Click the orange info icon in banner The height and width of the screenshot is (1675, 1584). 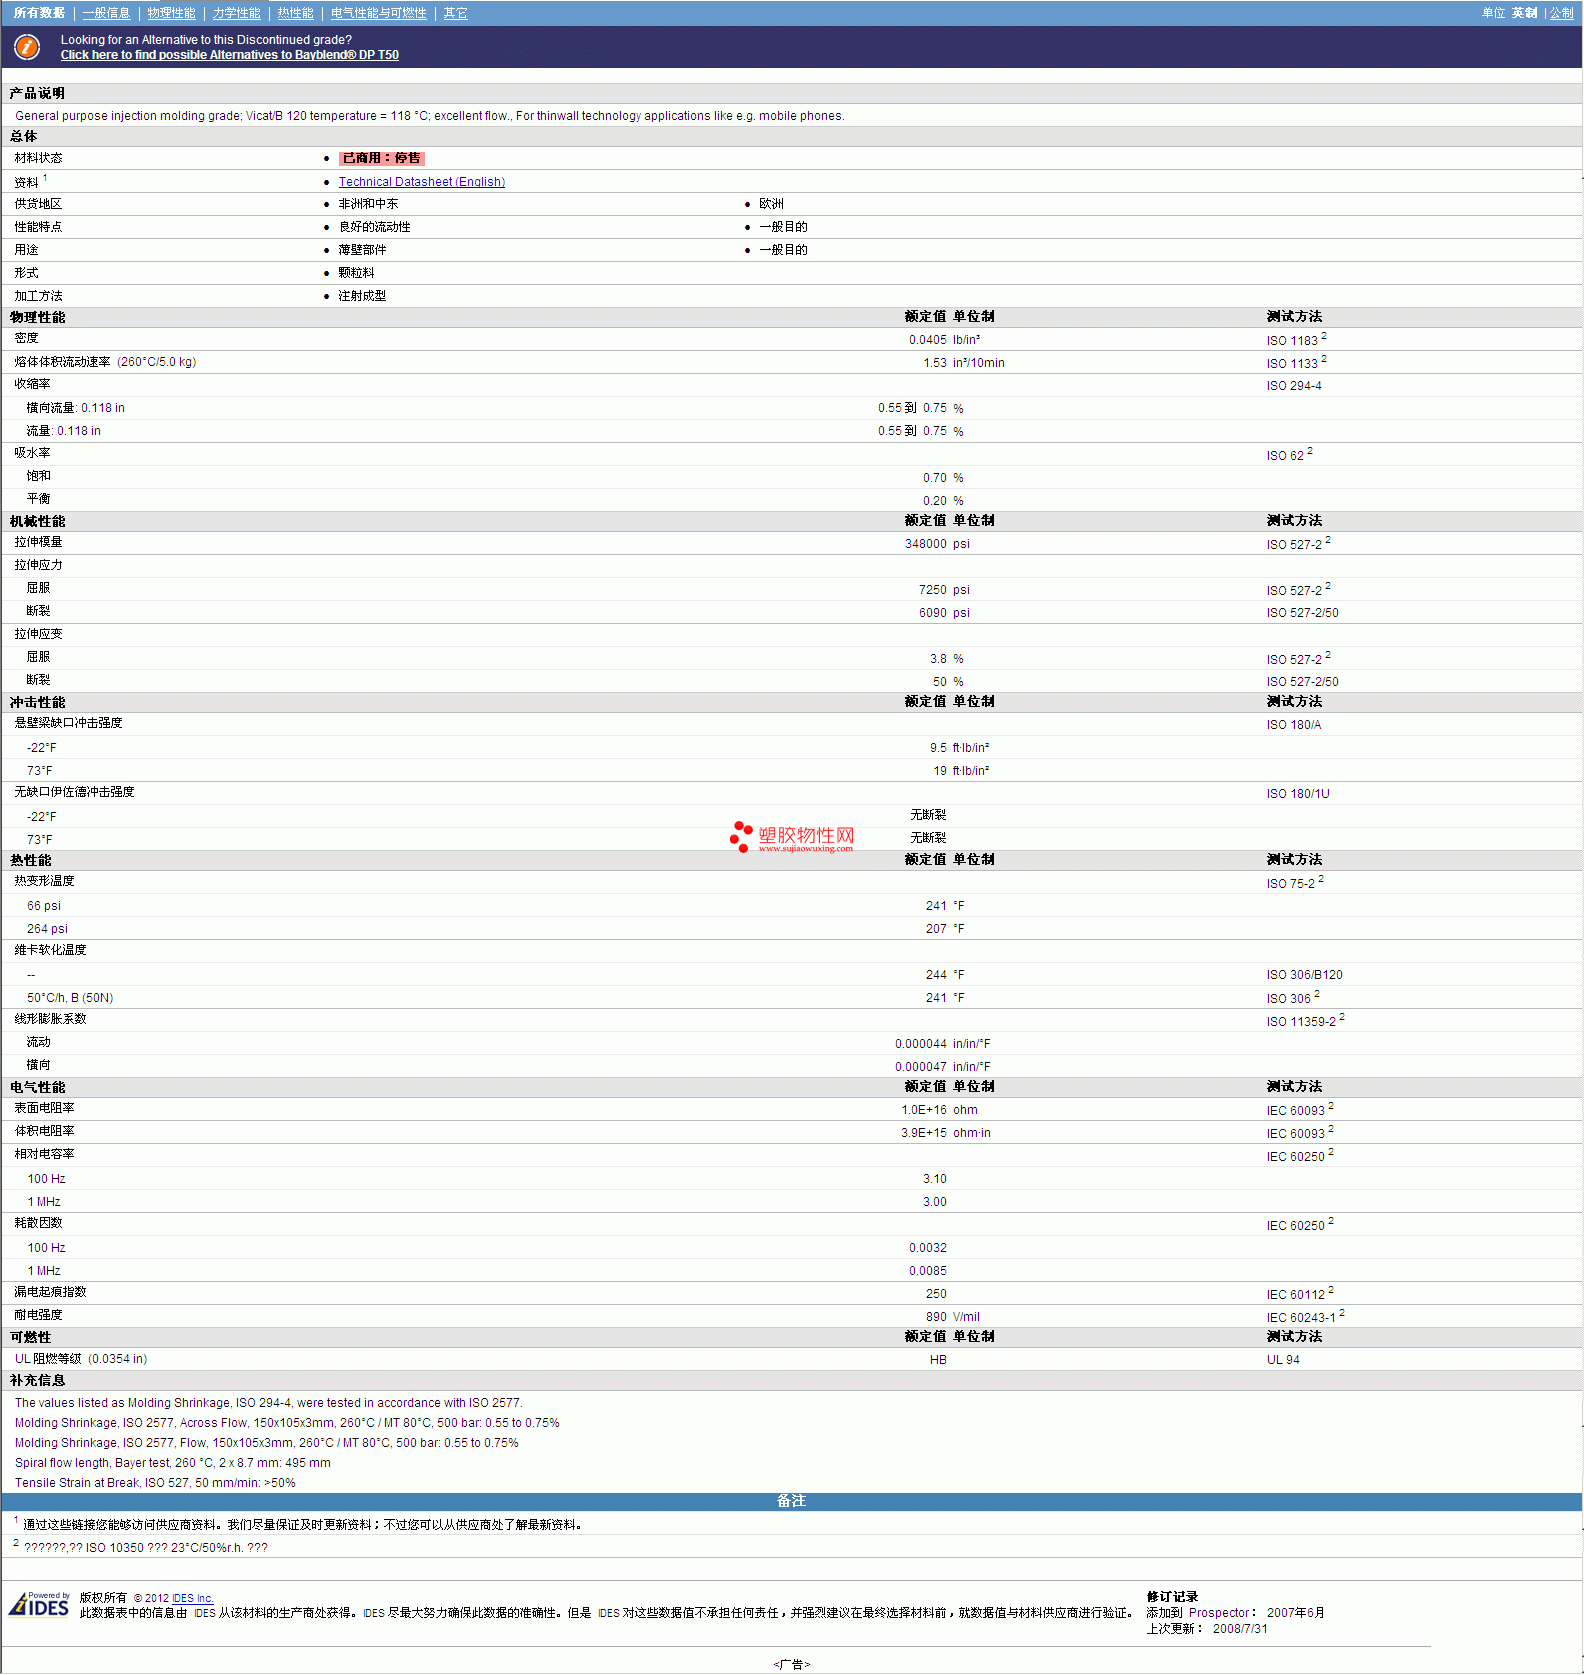(27, 47)
